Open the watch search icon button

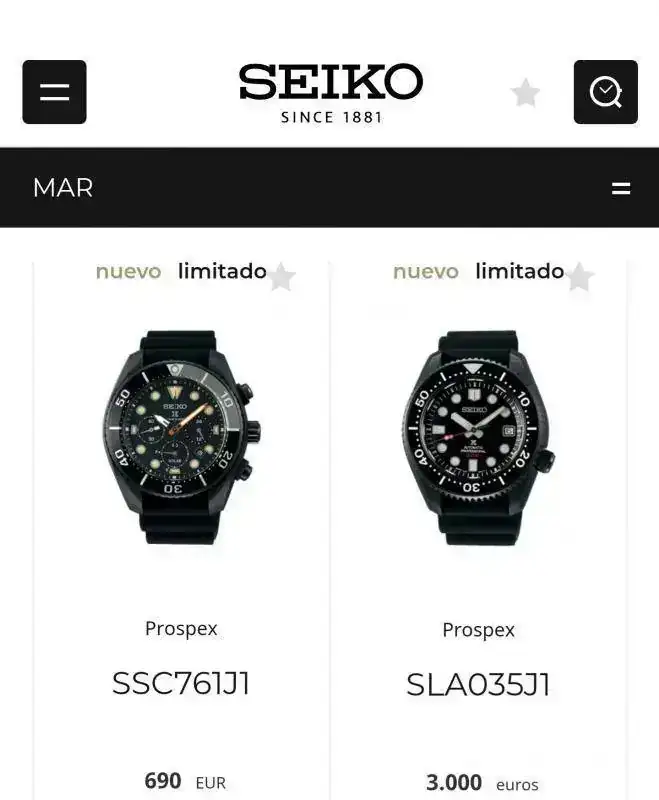[x=605, y=92]
